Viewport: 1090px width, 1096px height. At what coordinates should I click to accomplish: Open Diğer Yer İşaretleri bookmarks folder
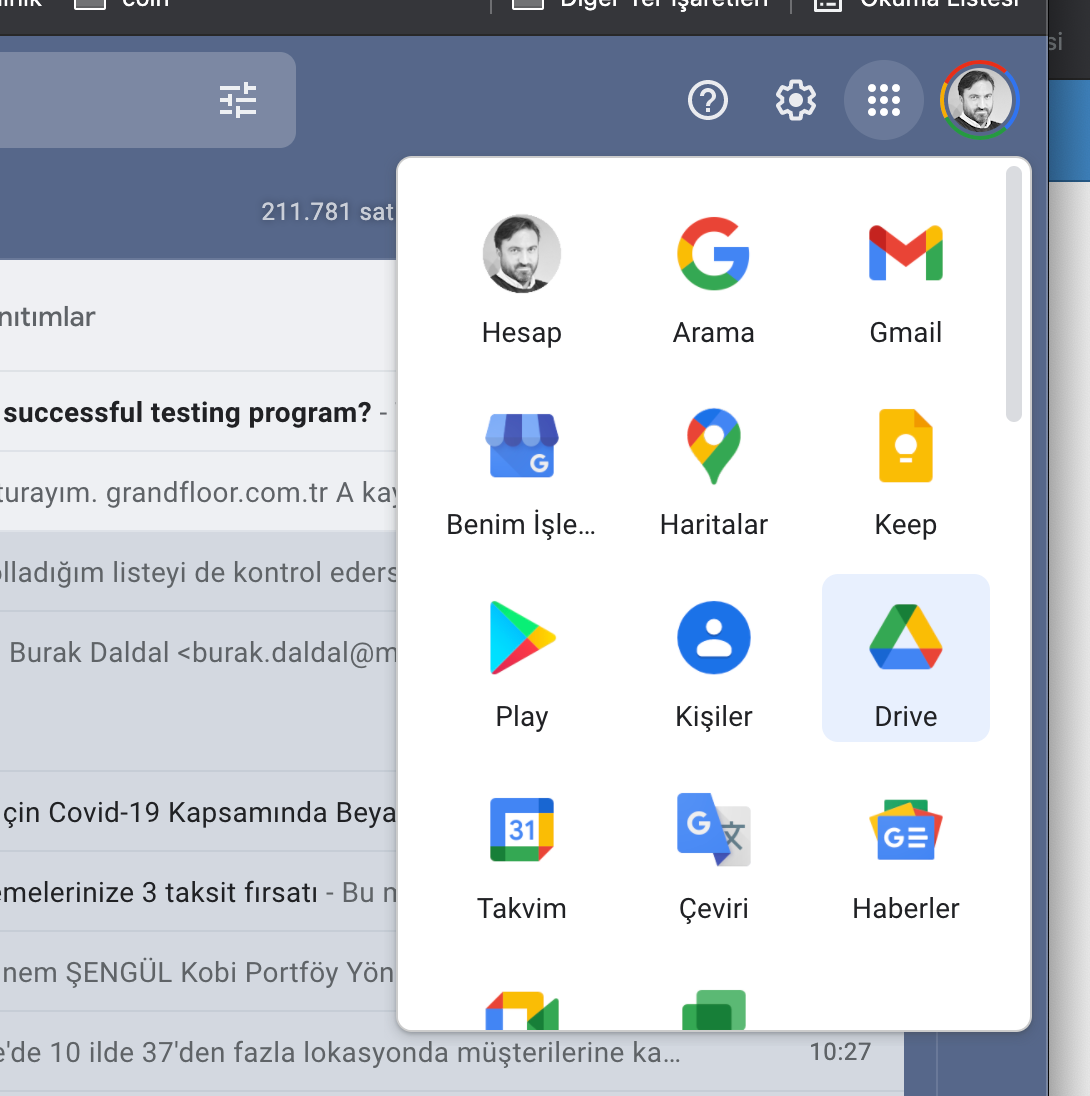click(x=640, y=4)
